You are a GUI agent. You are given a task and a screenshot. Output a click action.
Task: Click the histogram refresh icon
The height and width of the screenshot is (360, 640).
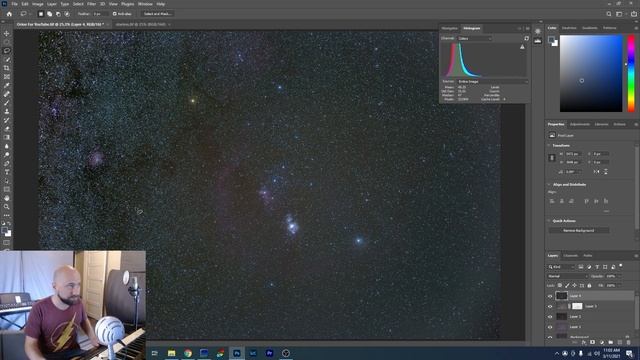coord(527,38)
